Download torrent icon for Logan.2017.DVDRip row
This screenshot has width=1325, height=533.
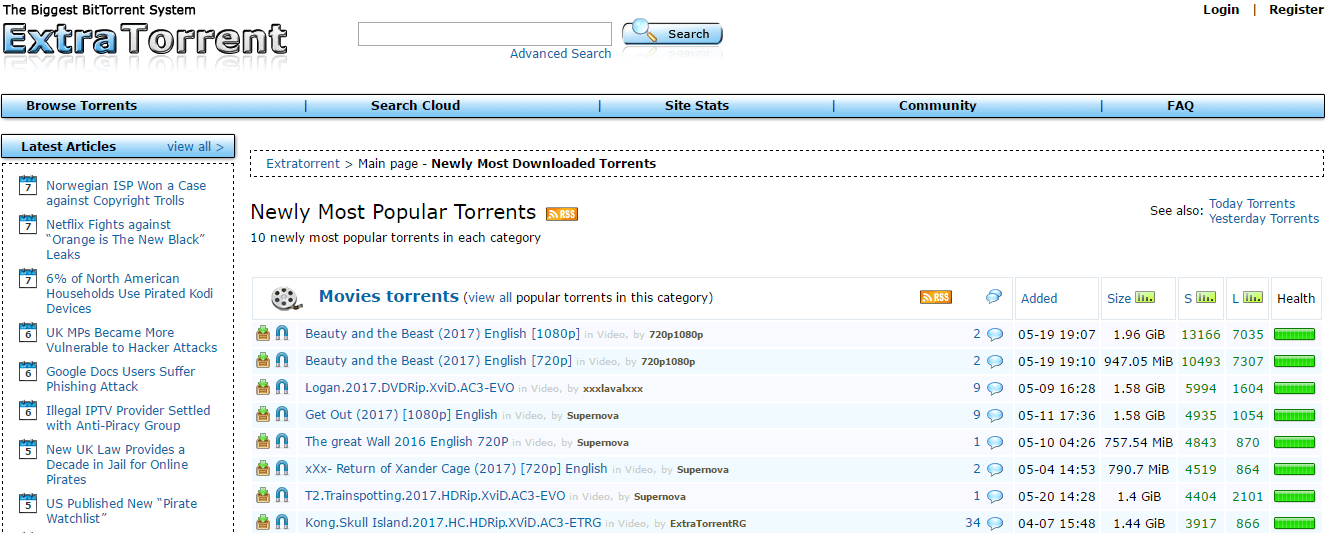[263, 388]
